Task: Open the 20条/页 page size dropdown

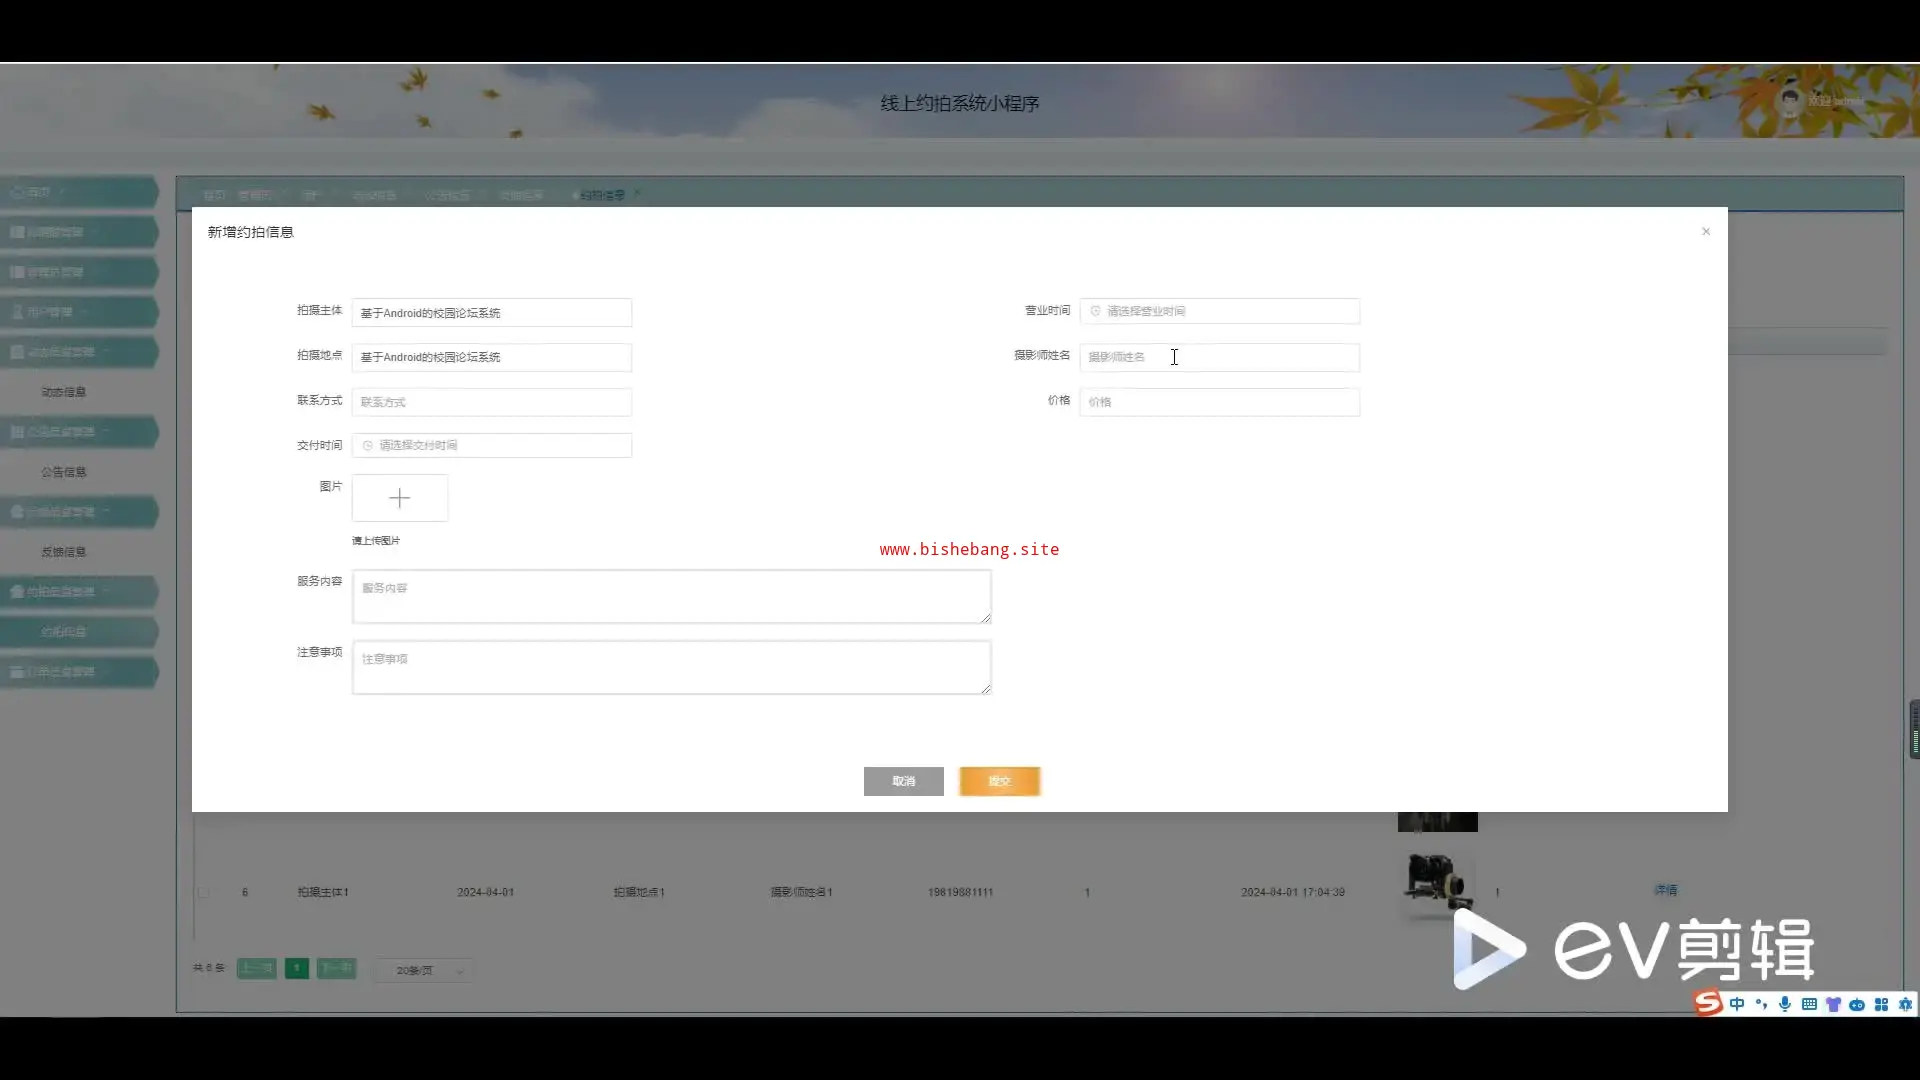Action: pos(424,970)
